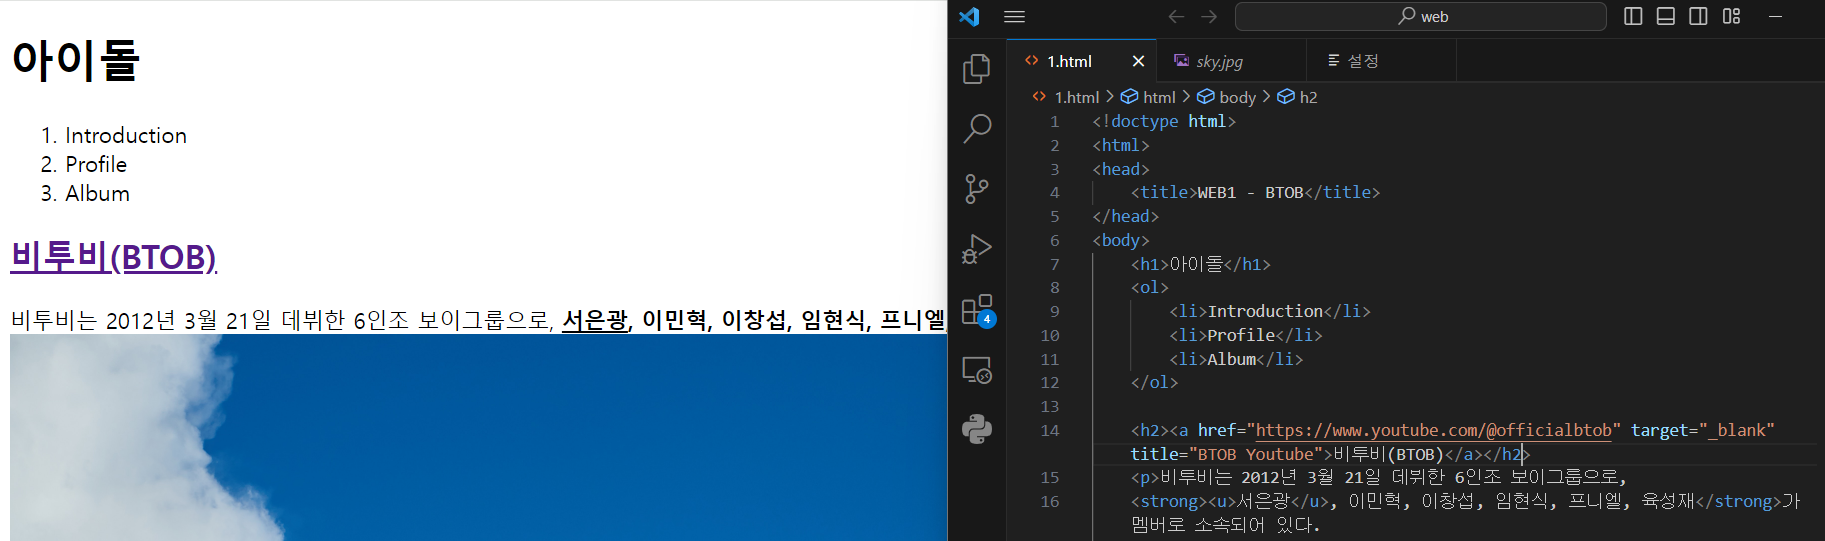The image size is (1825, 541).
Task: Switch to the 1.html editor tab
Action: click(x=1069, y=61)
